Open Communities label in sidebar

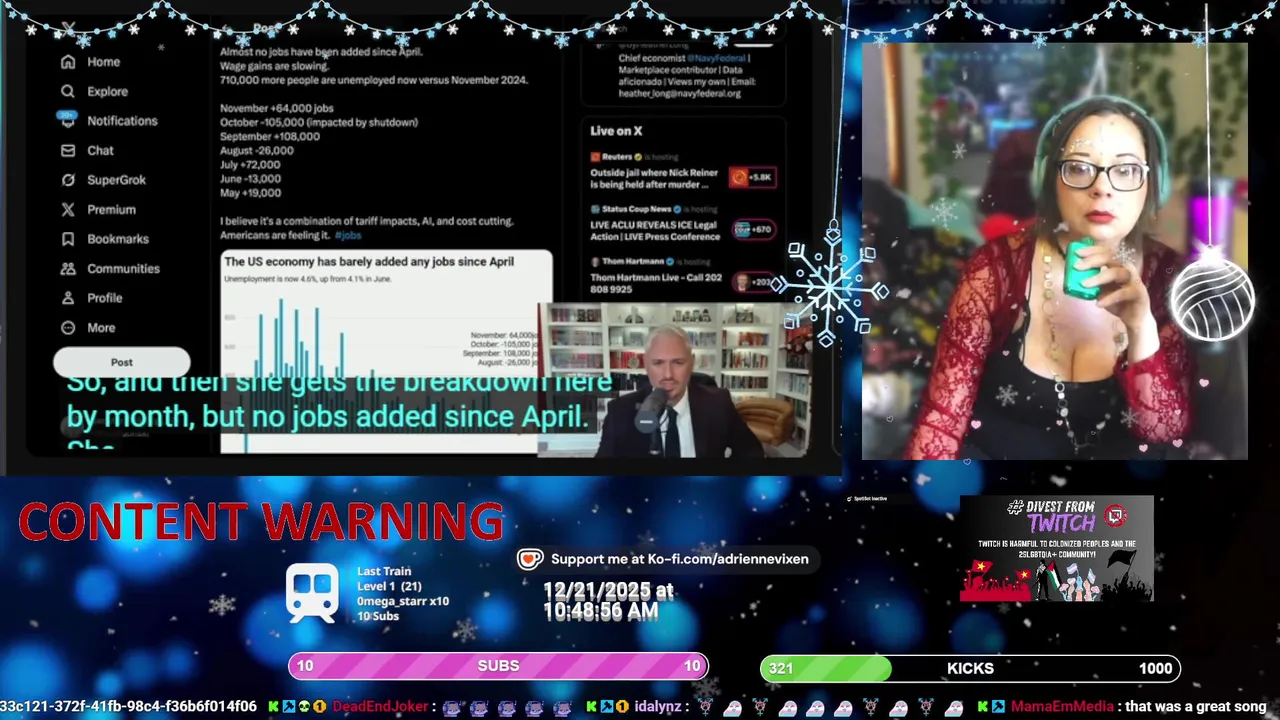click(123, 268)
